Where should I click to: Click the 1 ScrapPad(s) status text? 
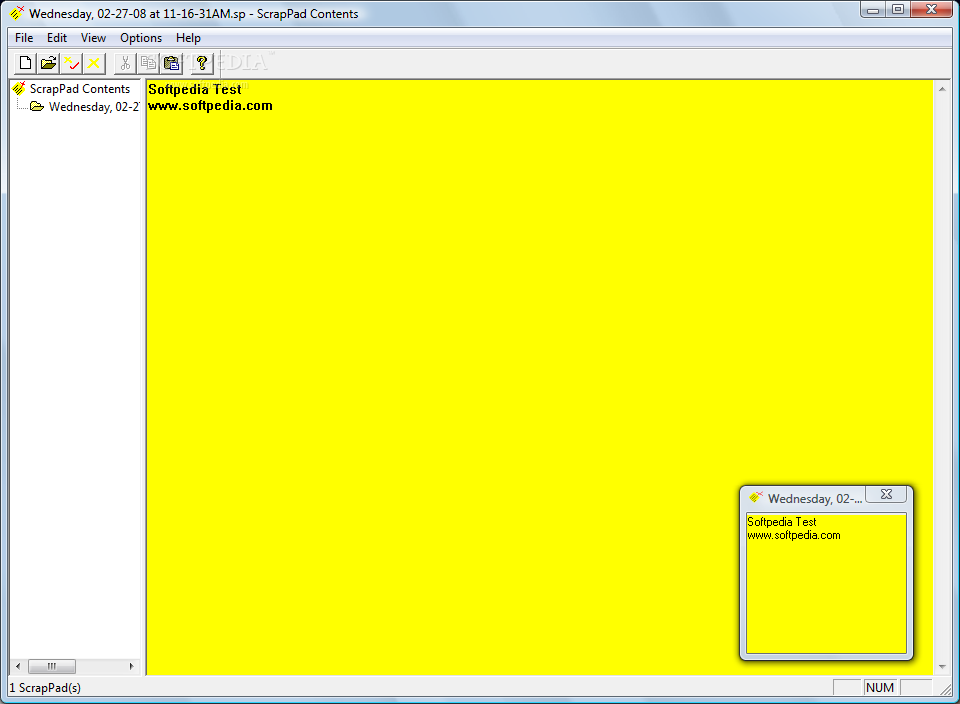click(45, 687)
